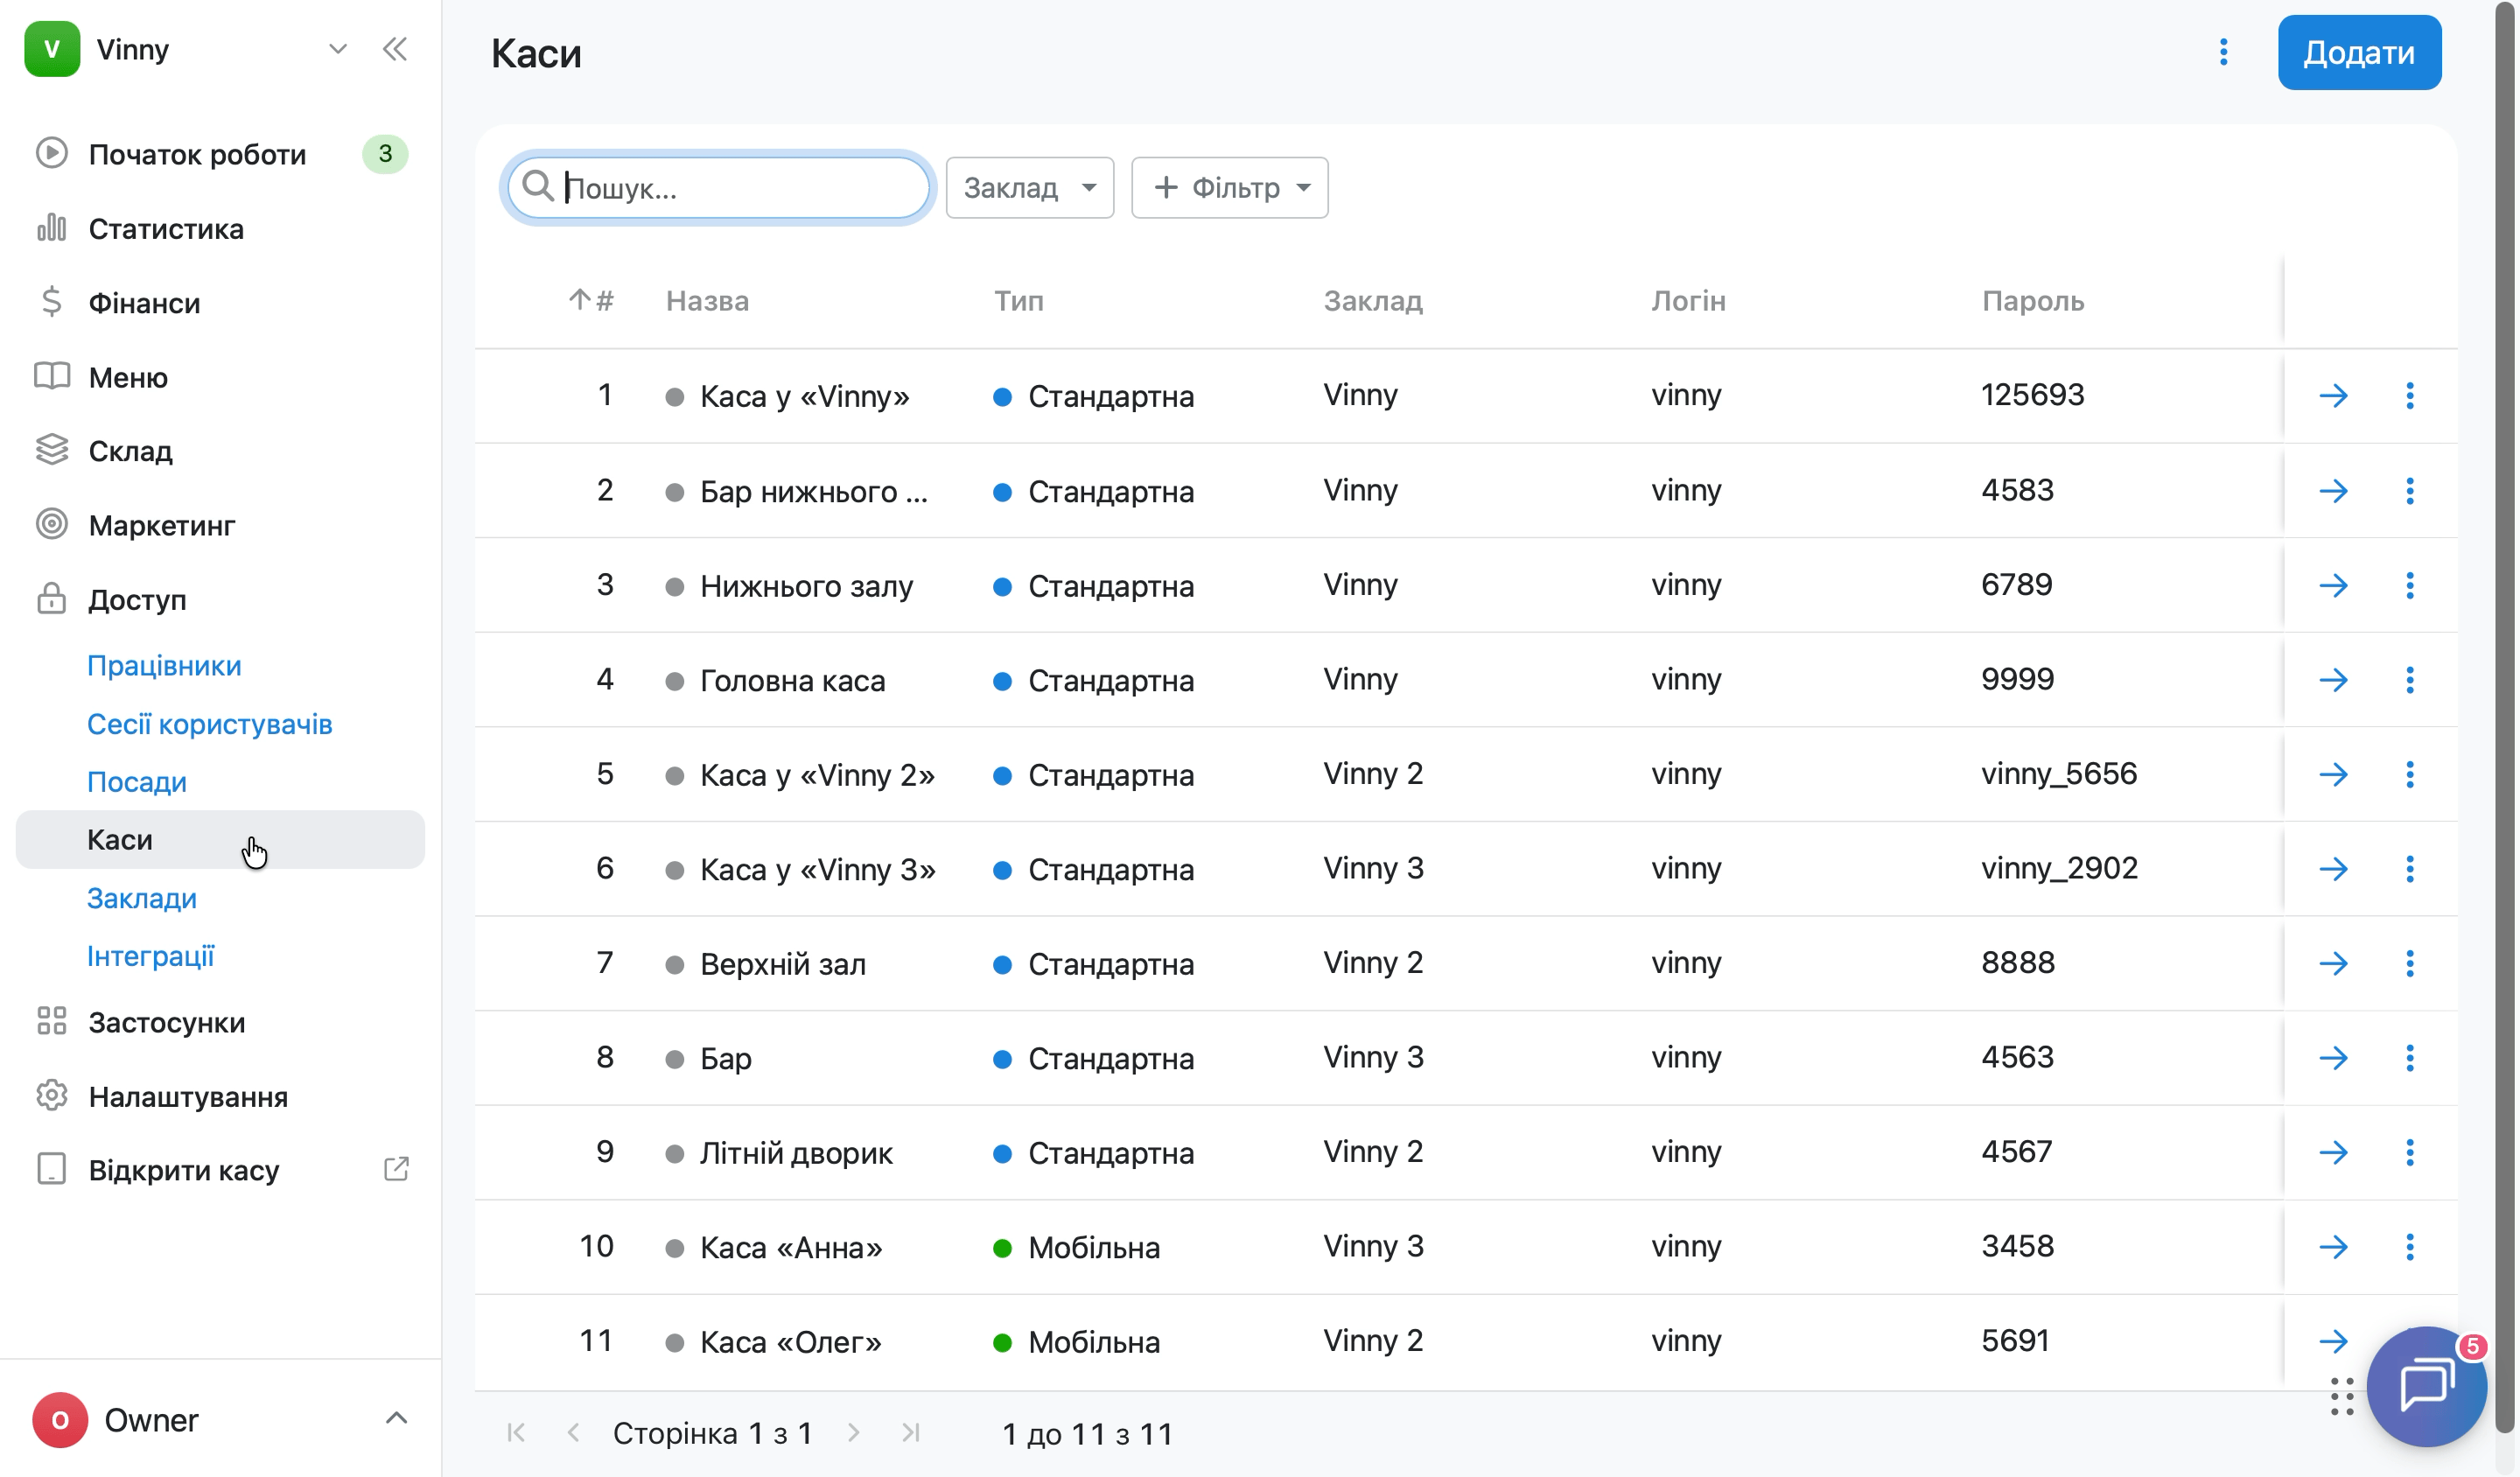Go to Працівники in the sidebar
This screenshot has width=2520, height=1477.
tap(164, 665)
